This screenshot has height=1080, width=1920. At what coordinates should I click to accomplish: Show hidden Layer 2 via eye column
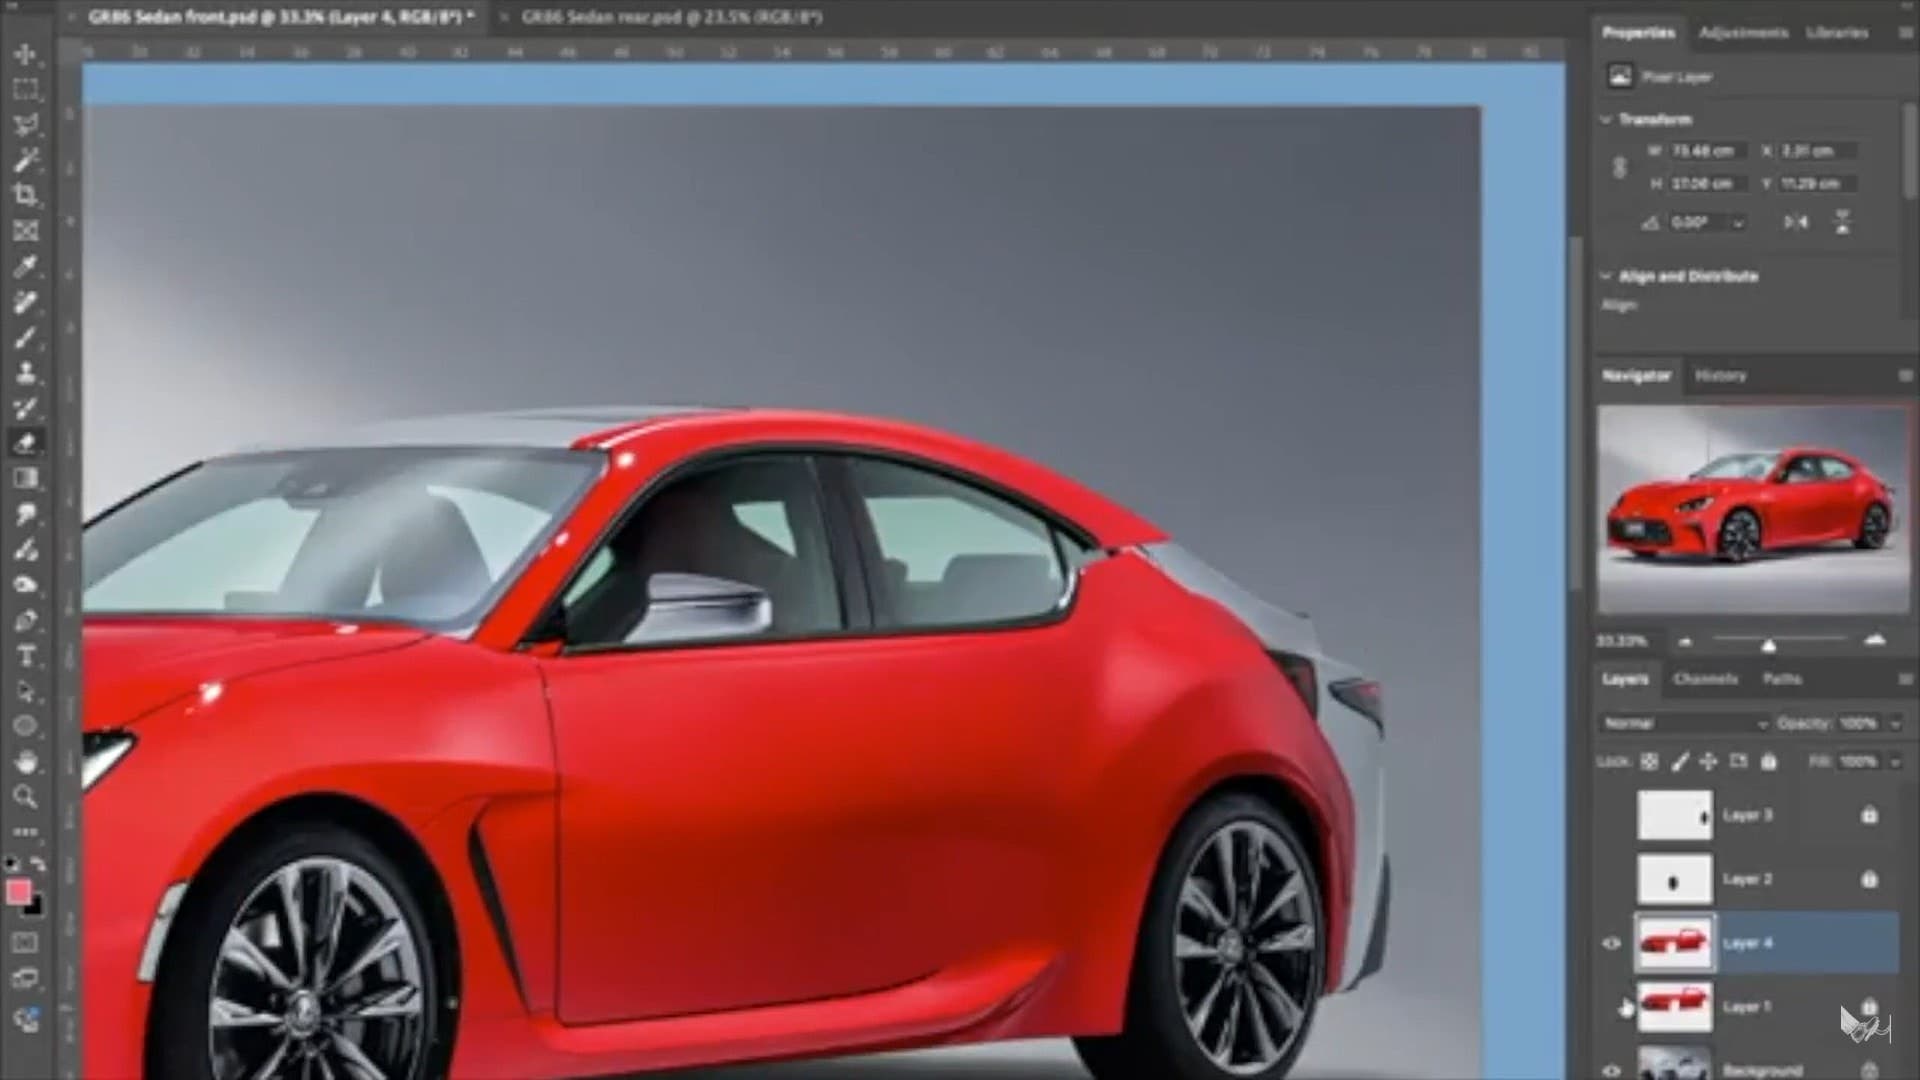click(1612, 879)
